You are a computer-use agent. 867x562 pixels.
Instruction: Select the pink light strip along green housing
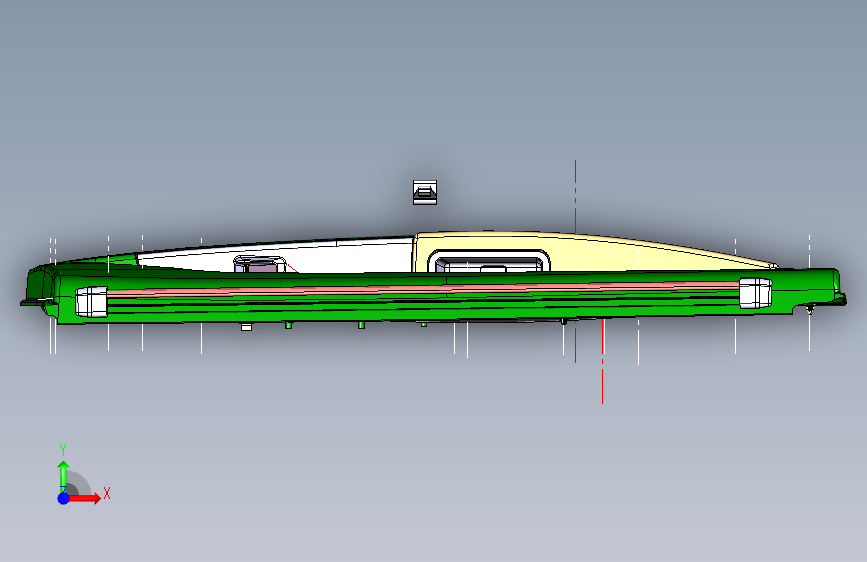423,289
